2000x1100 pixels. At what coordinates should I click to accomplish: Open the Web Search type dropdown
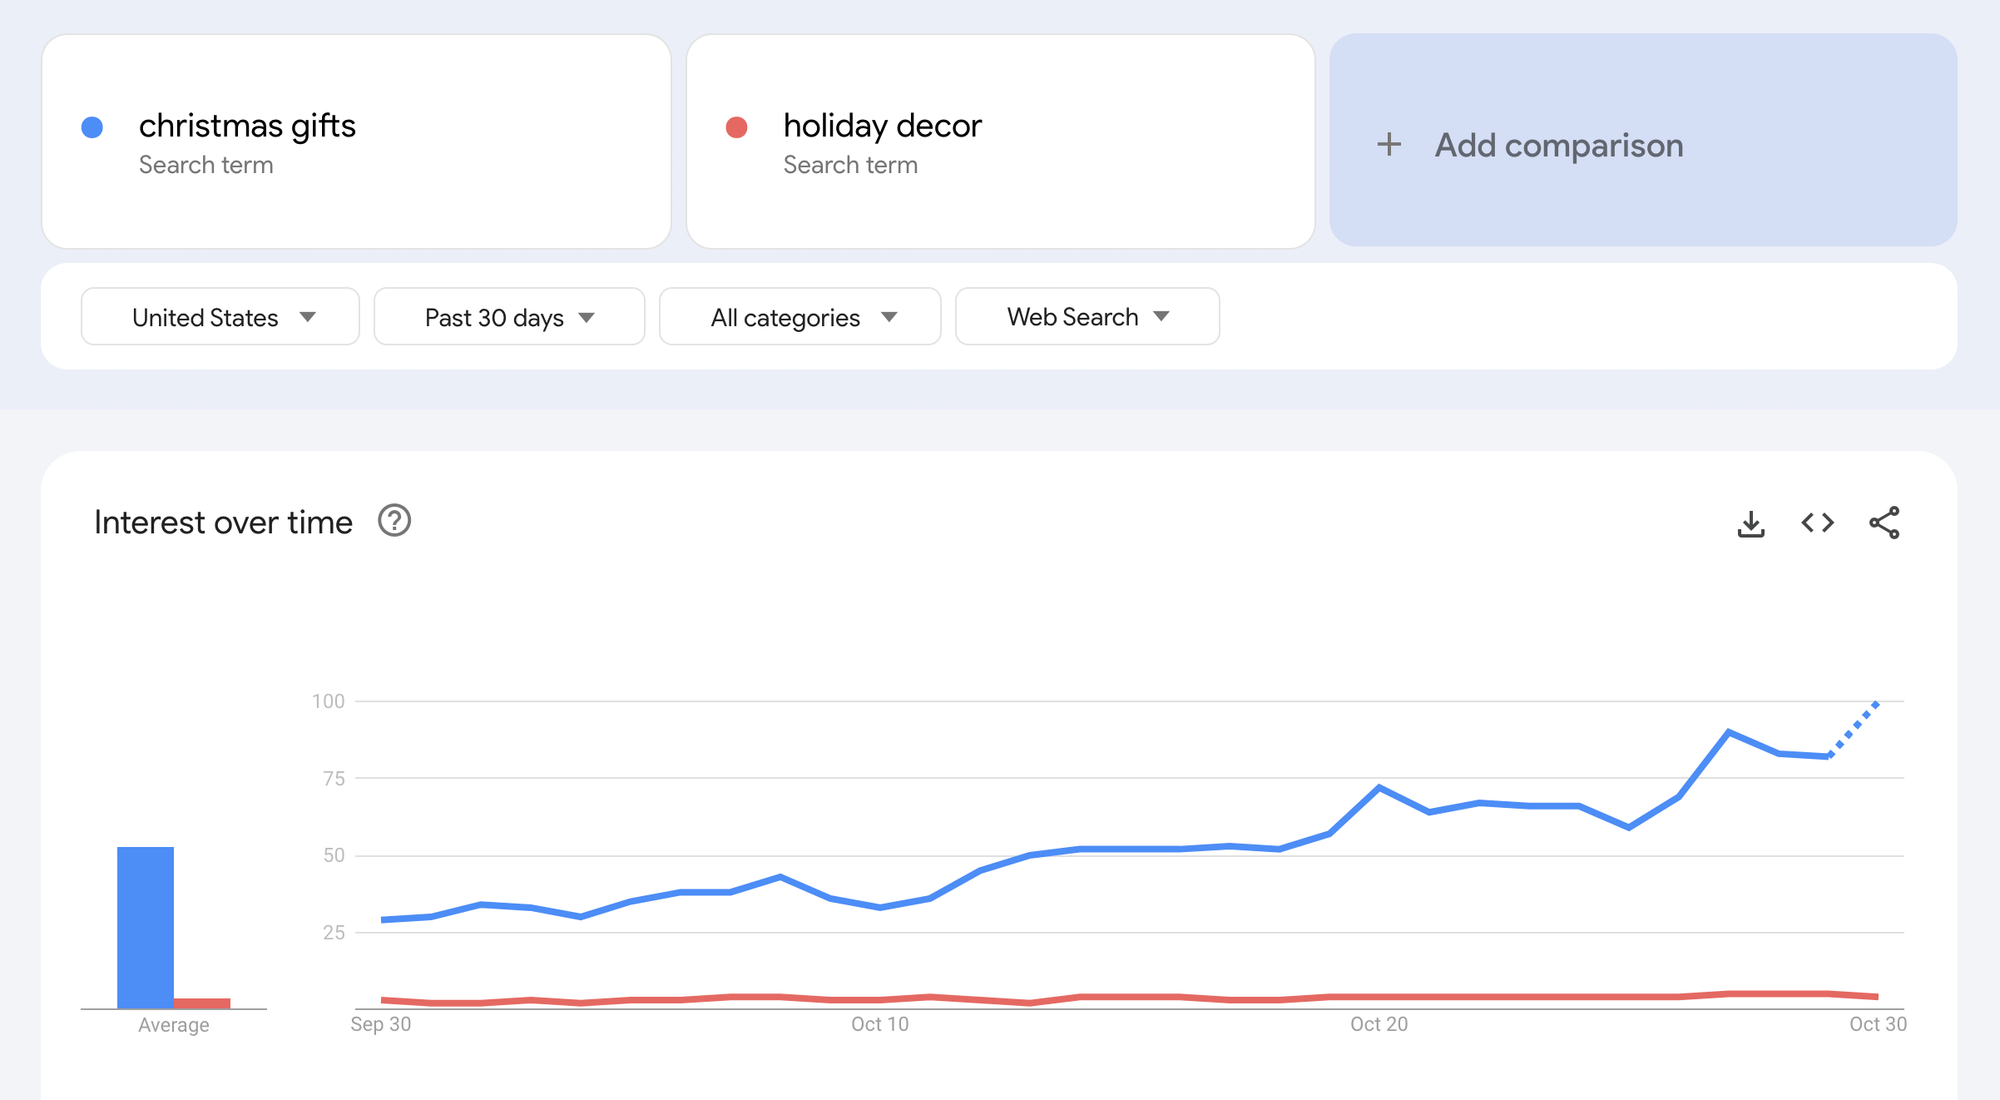1086,316
